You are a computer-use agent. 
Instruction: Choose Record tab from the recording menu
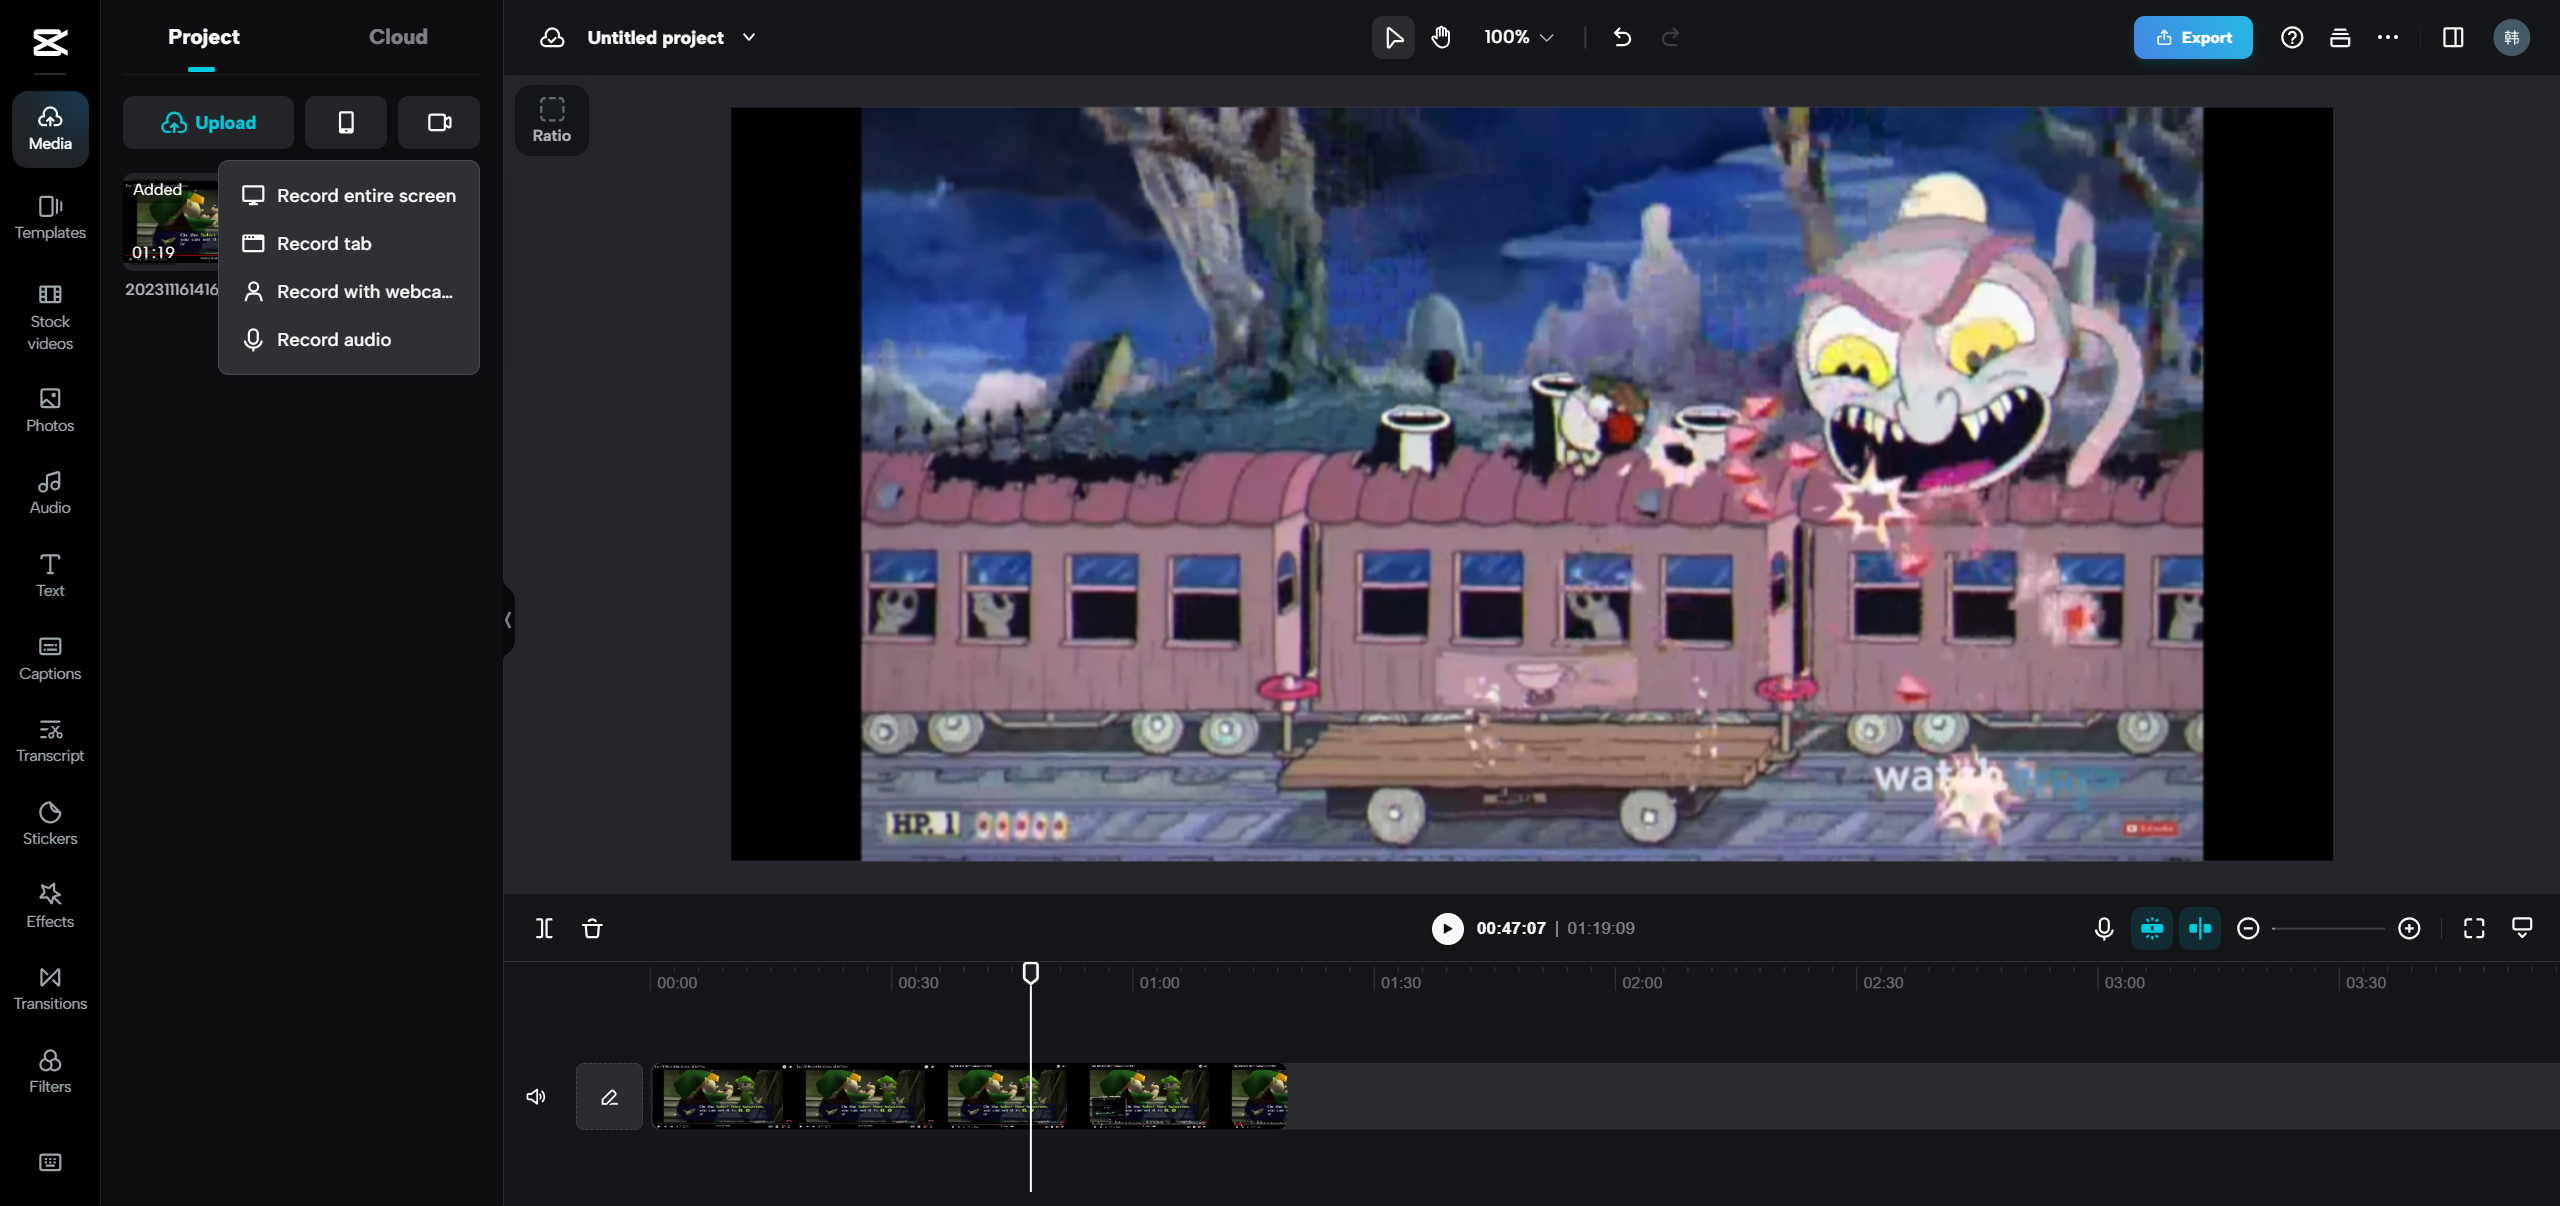pyautogui.click(x=324, y=243)
